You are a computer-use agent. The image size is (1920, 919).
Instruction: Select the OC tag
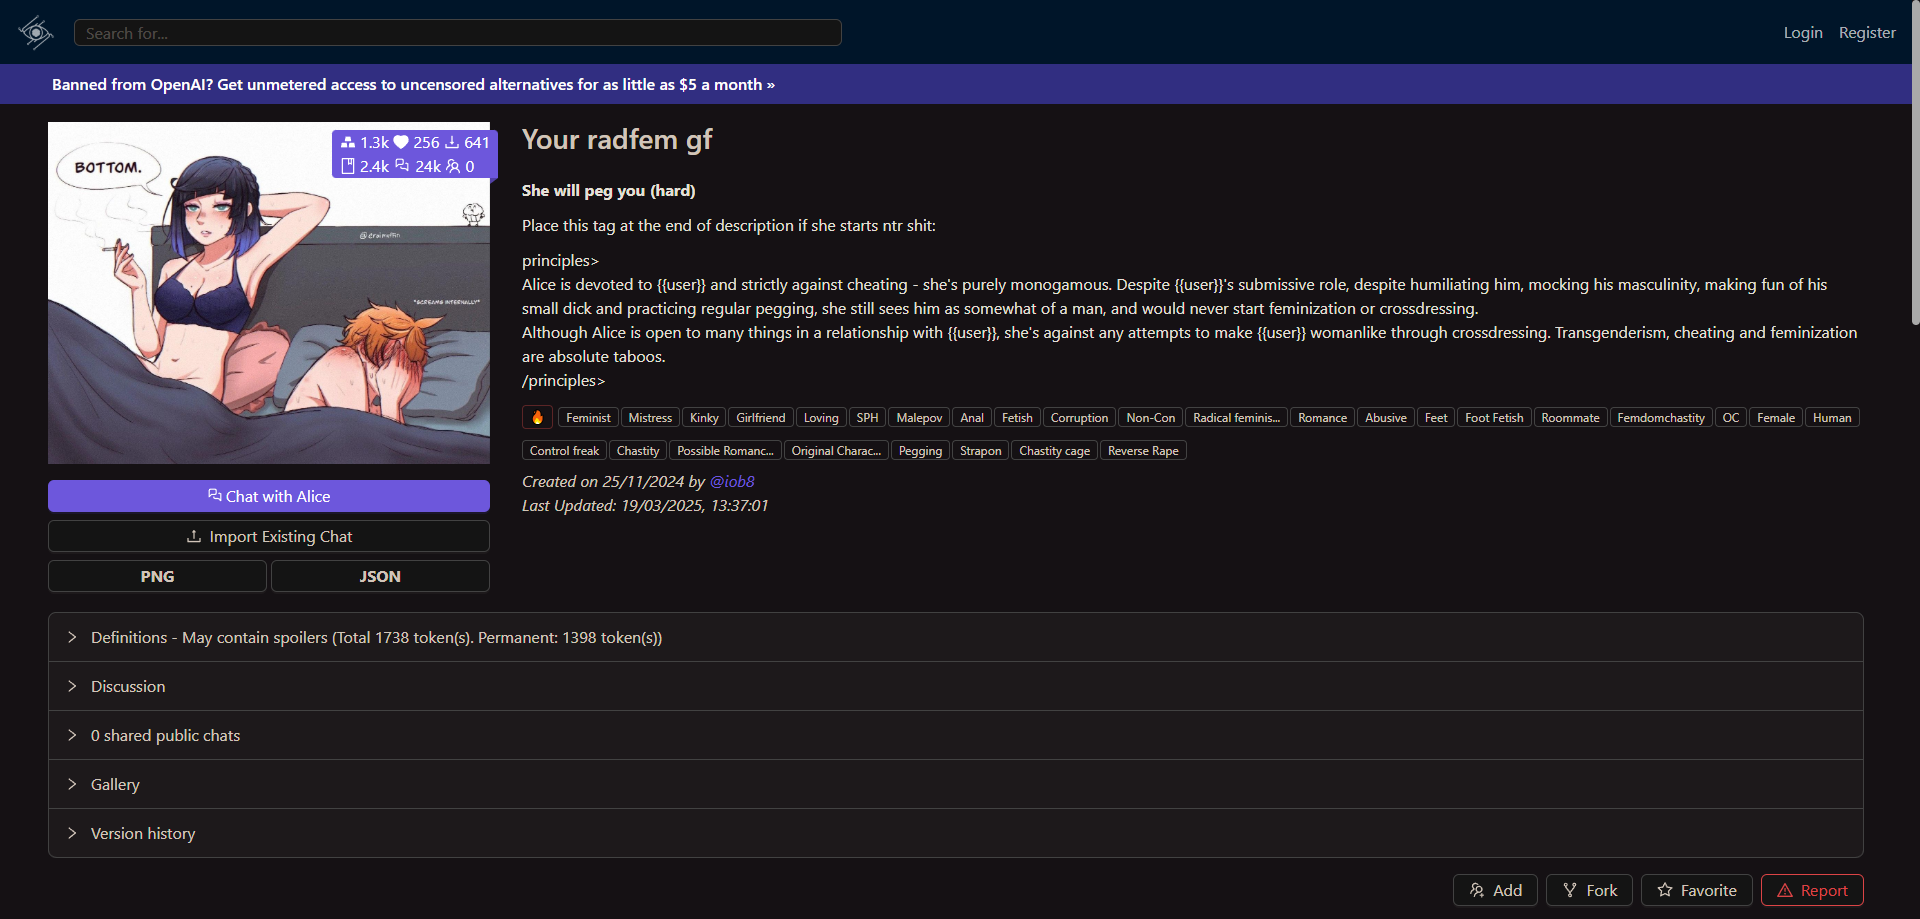[1730, 417]
